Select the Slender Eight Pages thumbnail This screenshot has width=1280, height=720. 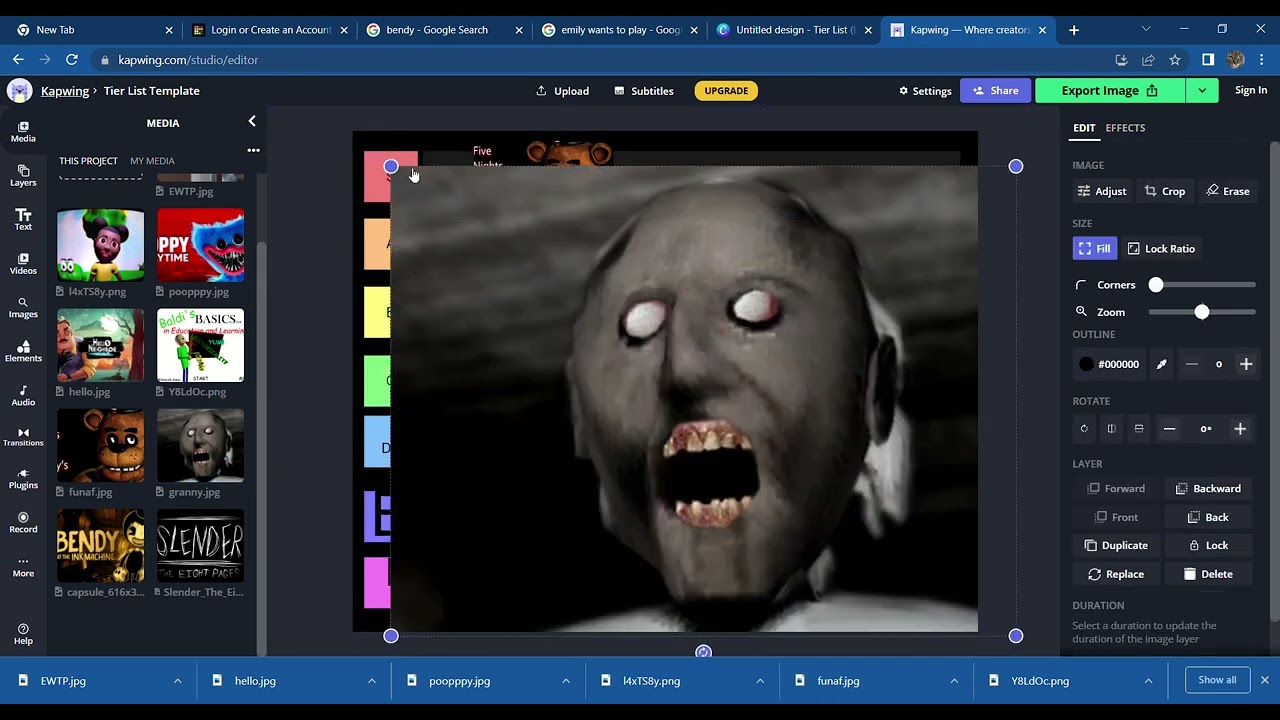click(200, 545)
